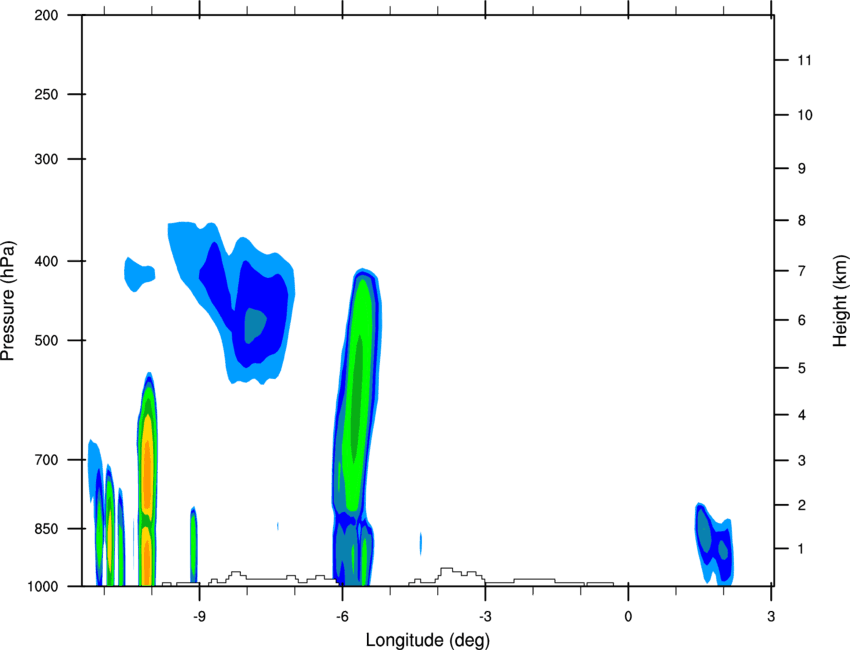Click height tick label 11
This screenshot has width=850, height=650.
coord(804,60)
